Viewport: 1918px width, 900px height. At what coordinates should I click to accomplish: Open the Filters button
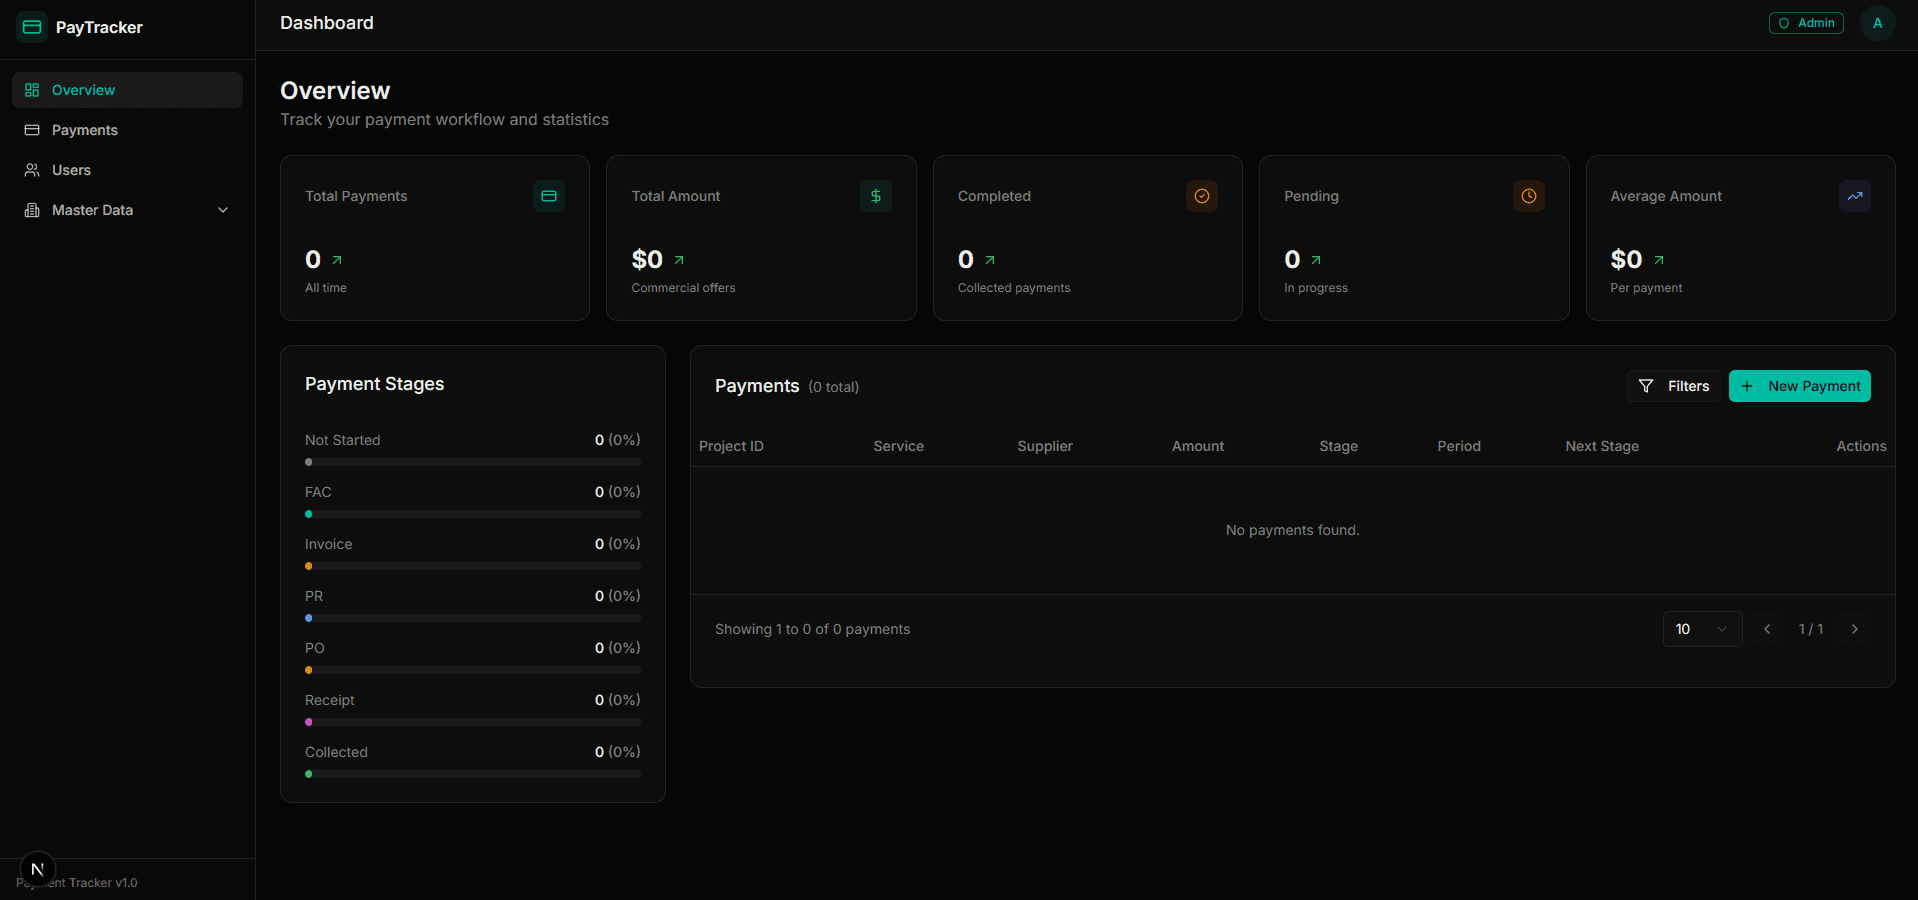1674,386
